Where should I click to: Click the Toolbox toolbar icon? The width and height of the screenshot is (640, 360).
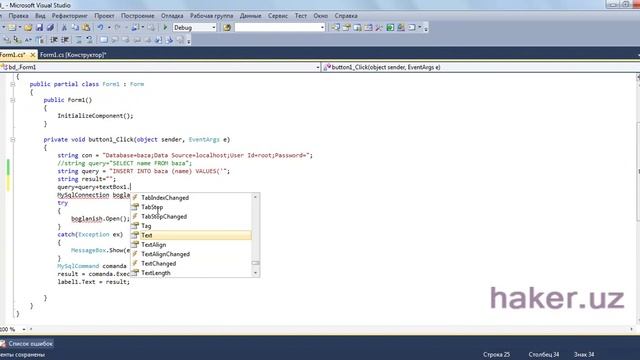pos(368,27)
